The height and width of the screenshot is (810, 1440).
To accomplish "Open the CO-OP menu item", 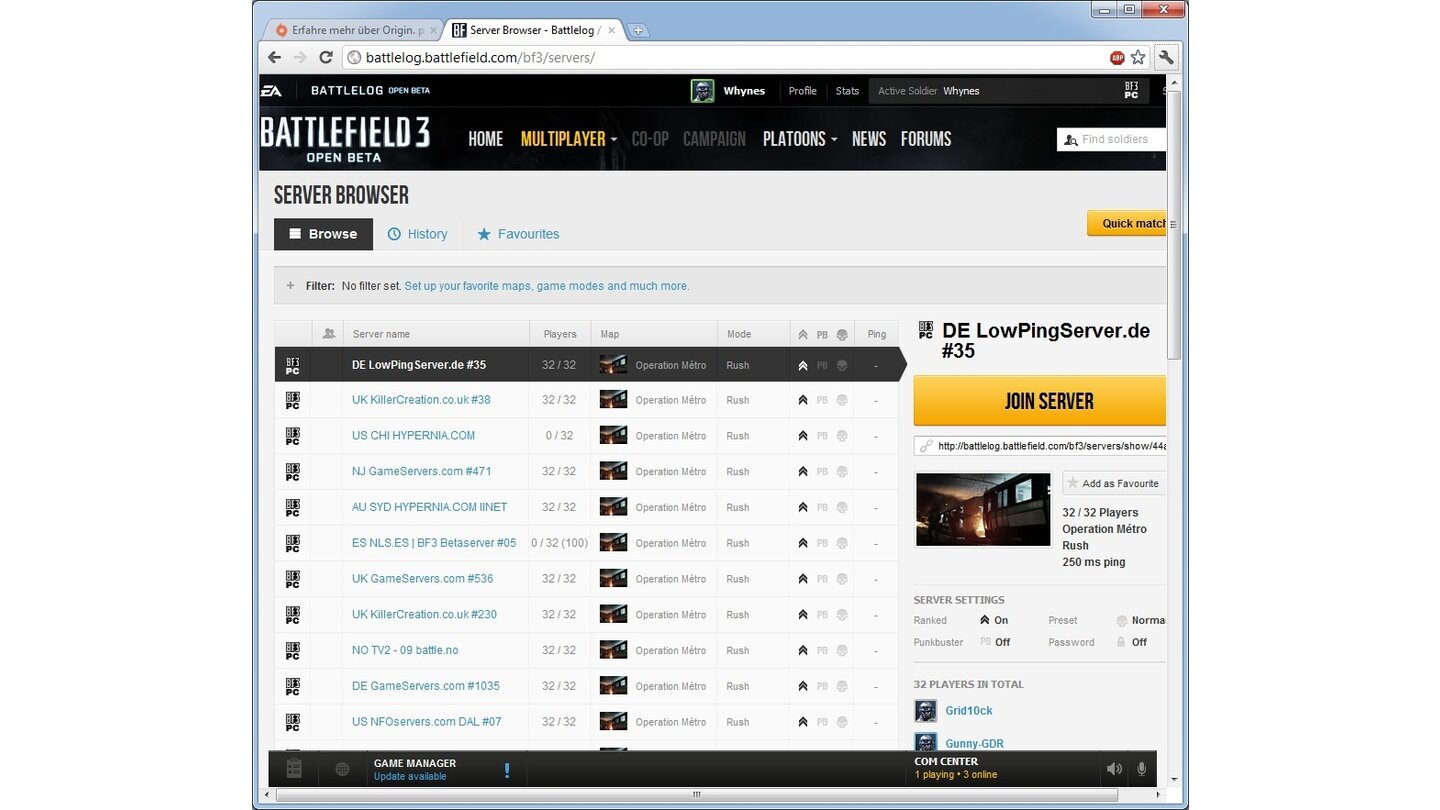I will pyautogui.click(x=650, y=139).
